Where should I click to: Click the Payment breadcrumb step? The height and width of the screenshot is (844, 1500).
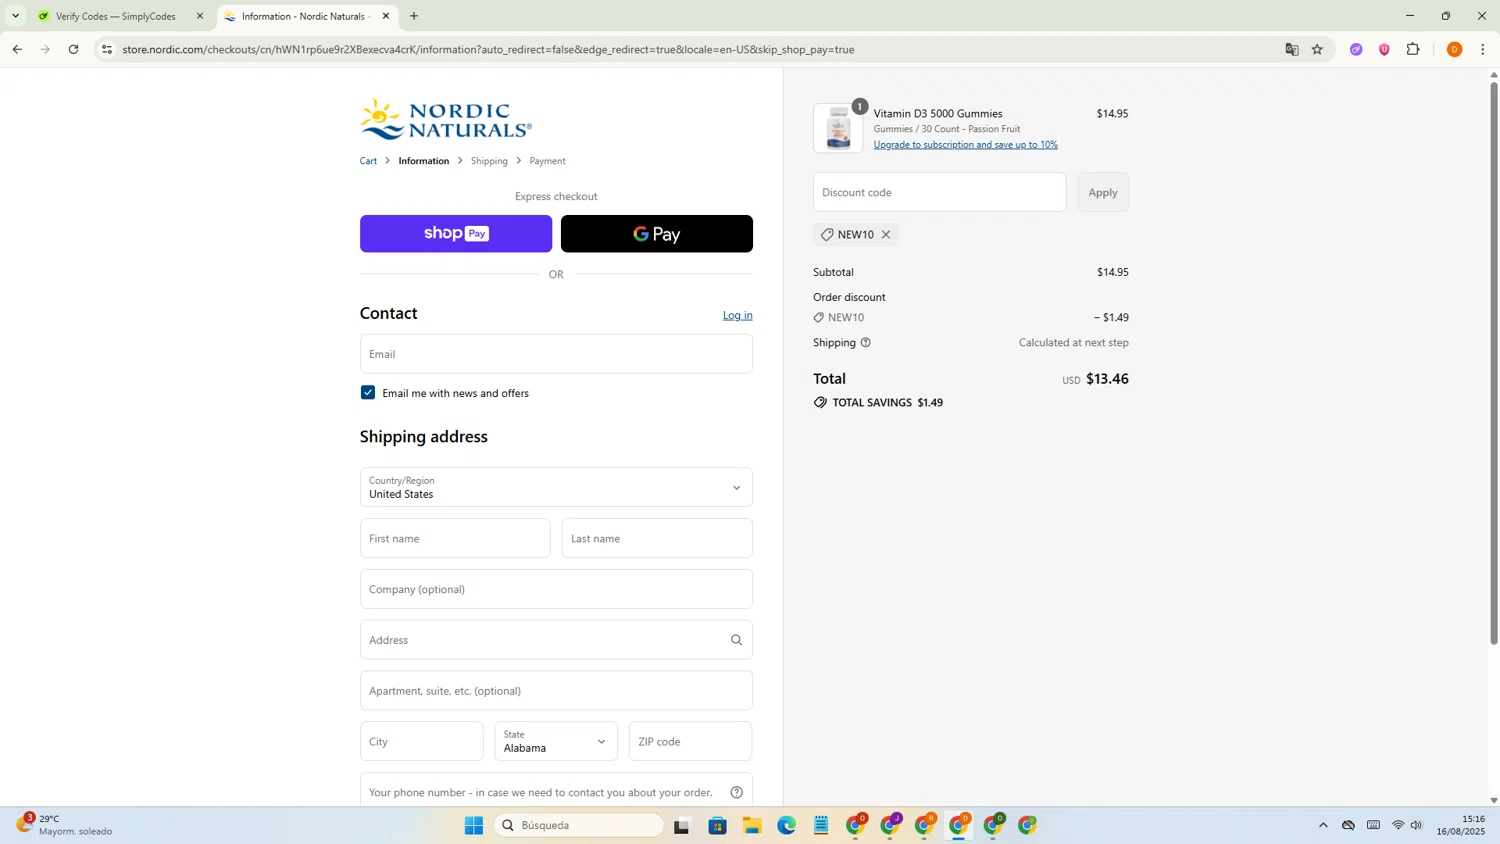tap(547, 161)
